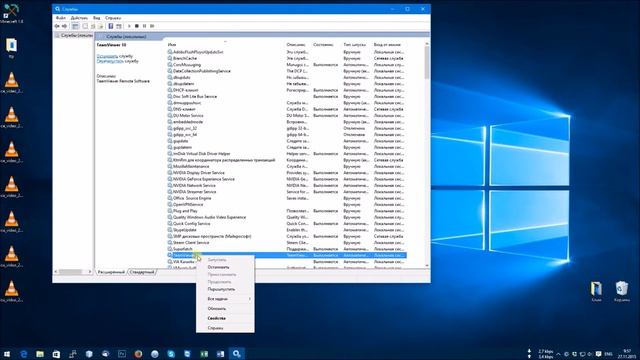Open Skype from the taskbar
This screenshot has width=640, height=360.
point(171,354)
